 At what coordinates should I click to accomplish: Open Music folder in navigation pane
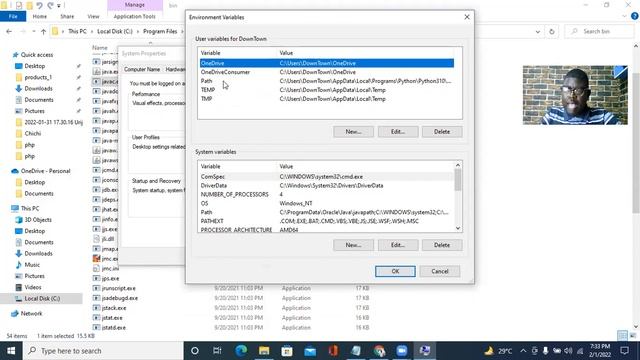tap(32, 265)
